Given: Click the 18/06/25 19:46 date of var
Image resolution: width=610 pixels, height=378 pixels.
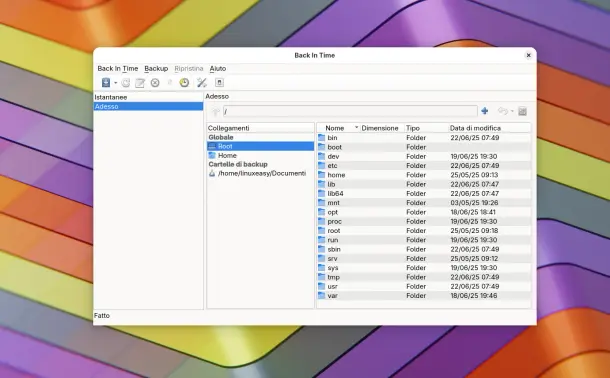Looking at the screenshot, I should pyautogui.click(x=474, y=296).
